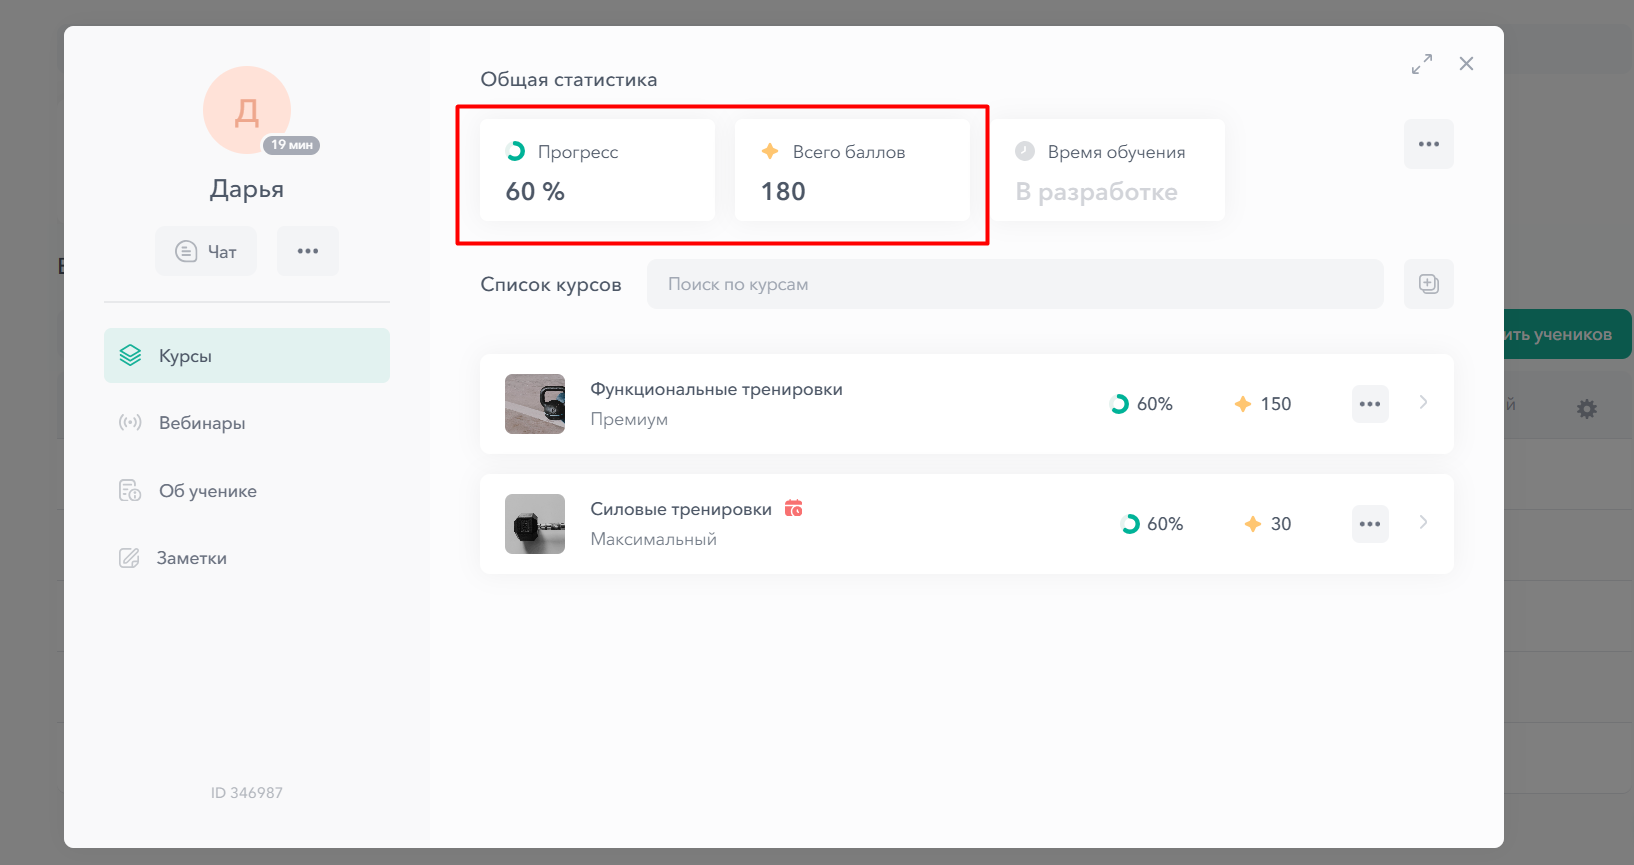Focus the Поиск по курсам search field
This screenshot has width=1634, height=865.
1015,284
